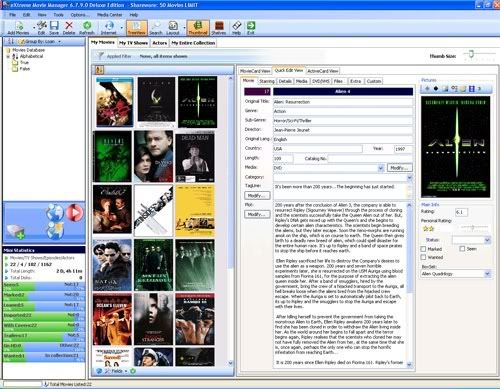Click the Applied Filter funnel icon
The width and height of the screenshot is (500, 389).
pos(100,56)
